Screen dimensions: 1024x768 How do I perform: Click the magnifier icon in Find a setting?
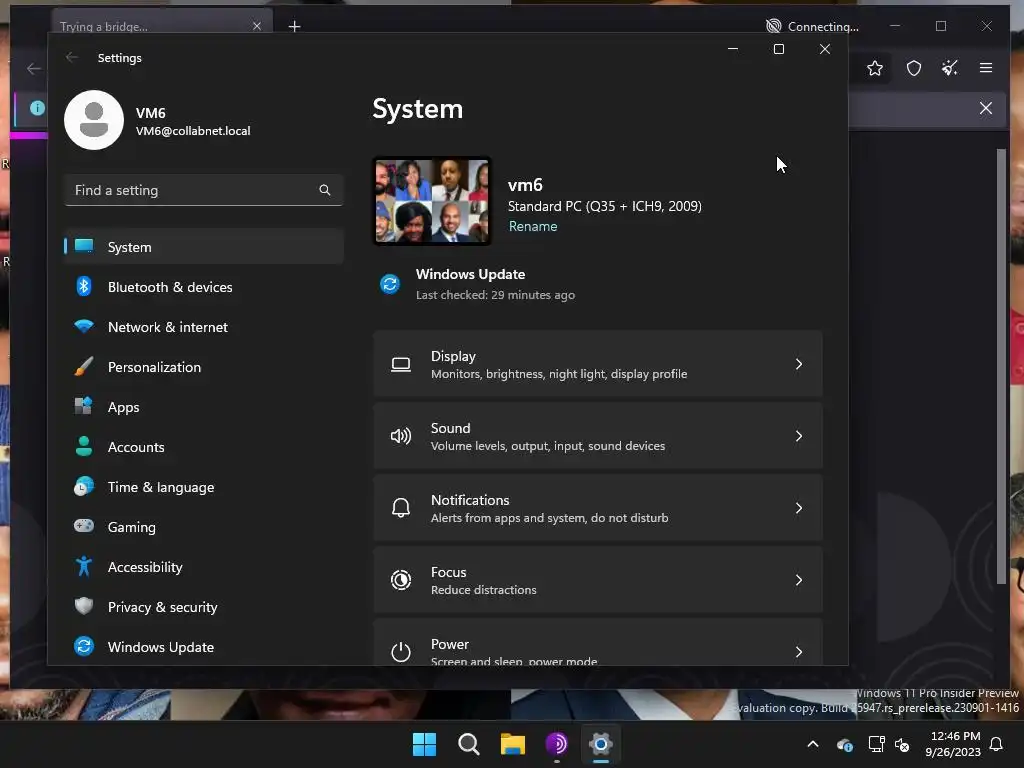pos(325,190)
